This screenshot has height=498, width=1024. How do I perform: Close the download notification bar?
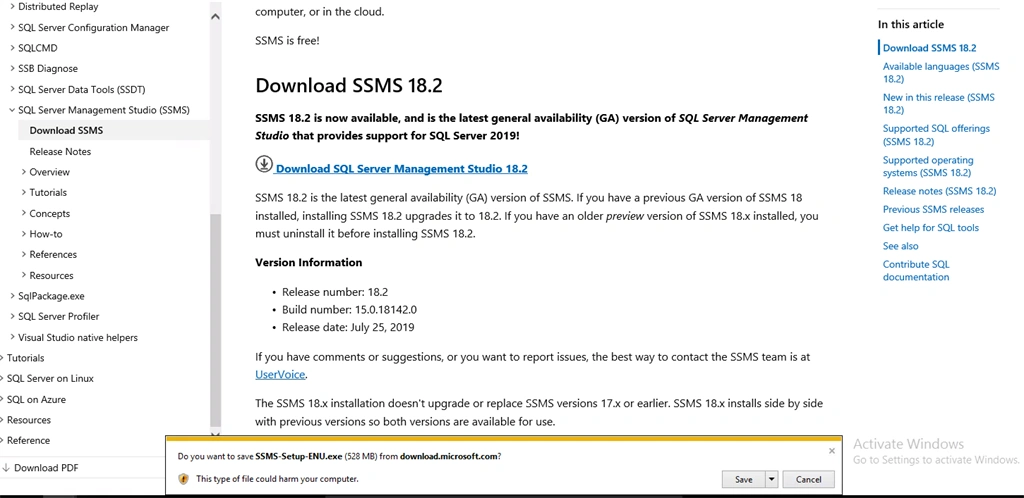pos(831,451)
